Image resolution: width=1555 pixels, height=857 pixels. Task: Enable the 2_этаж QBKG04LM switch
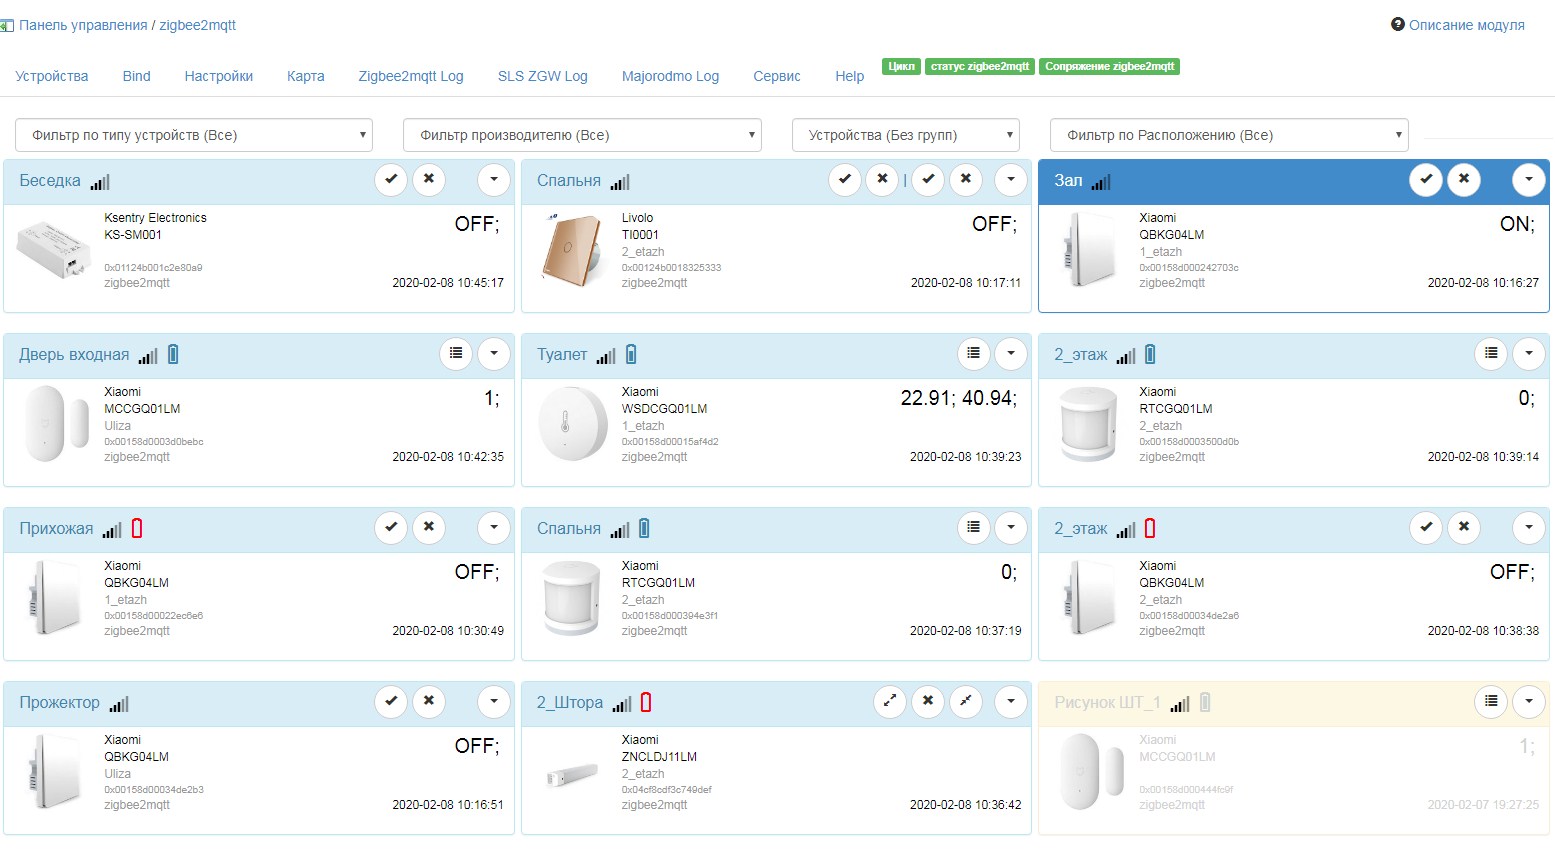pos(1426,527)
